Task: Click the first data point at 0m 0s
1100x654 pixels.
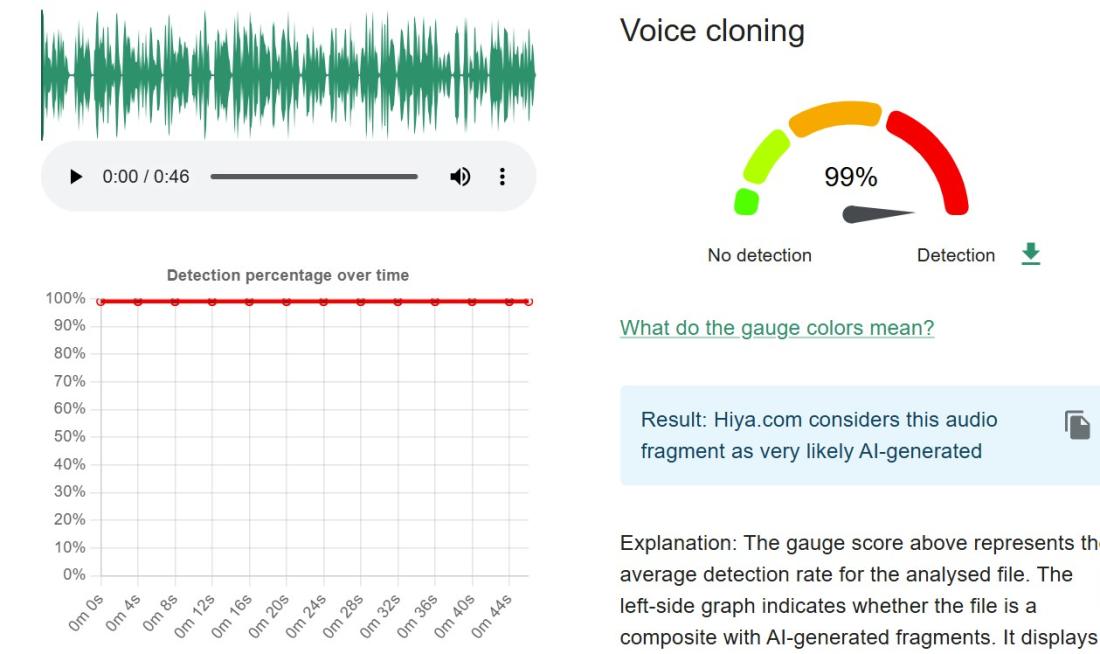Action: (x=101, y=301)
